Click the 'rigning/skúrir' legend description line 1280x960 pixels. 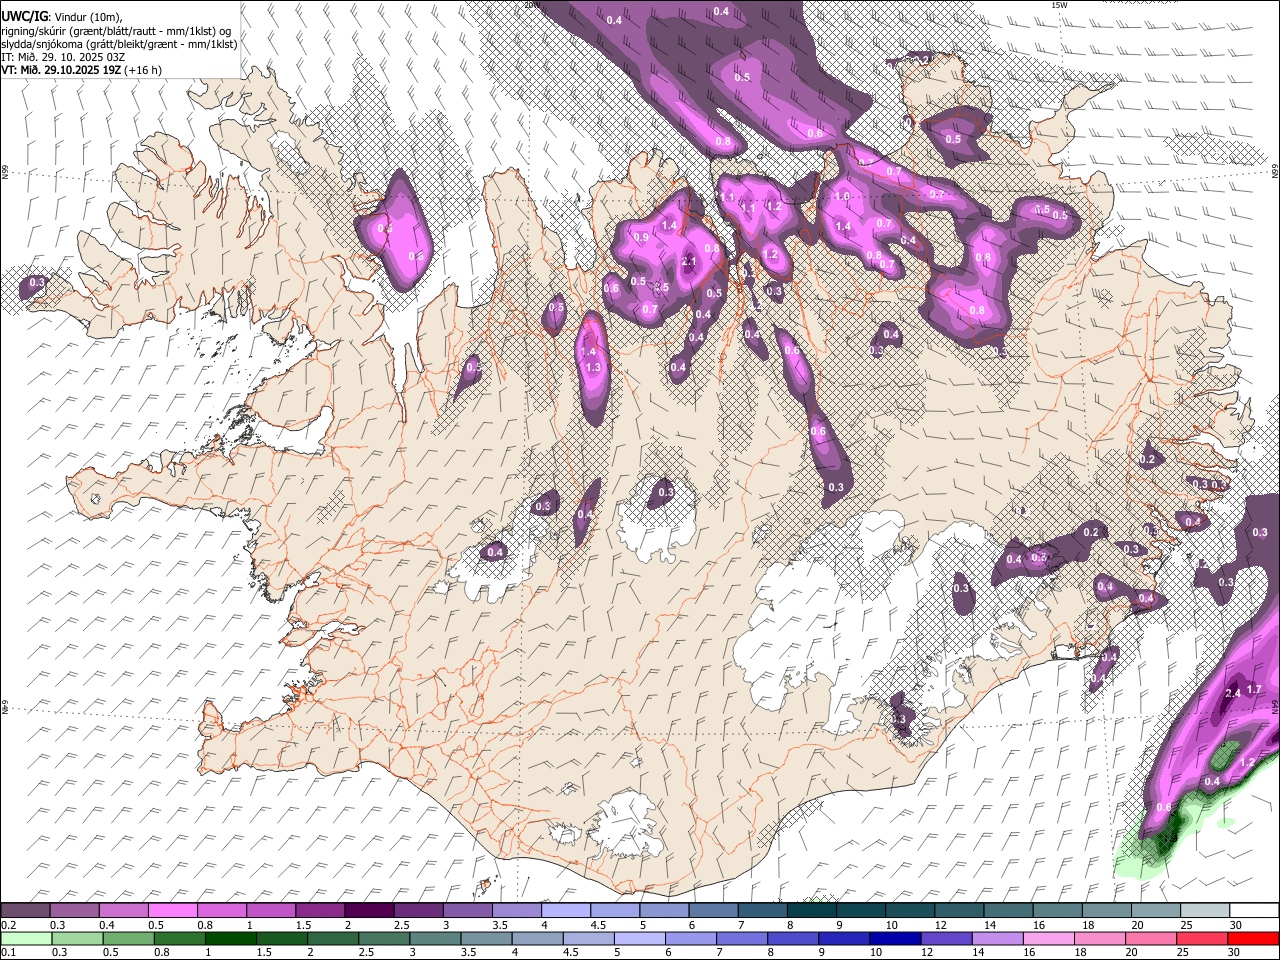pyautogui.click(x=116, y=31)
